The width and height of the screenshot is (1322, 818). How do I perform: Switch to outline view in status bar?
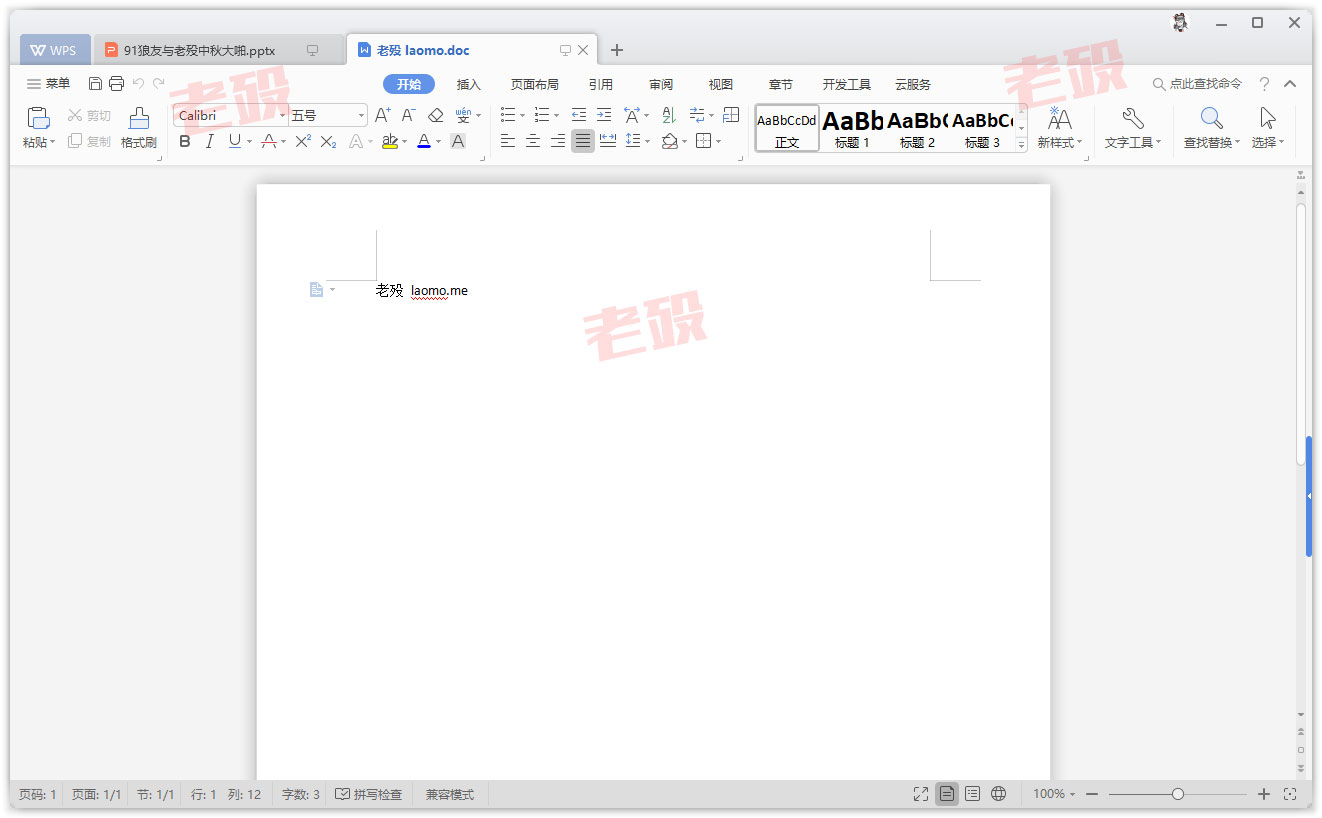coord(973,794)
